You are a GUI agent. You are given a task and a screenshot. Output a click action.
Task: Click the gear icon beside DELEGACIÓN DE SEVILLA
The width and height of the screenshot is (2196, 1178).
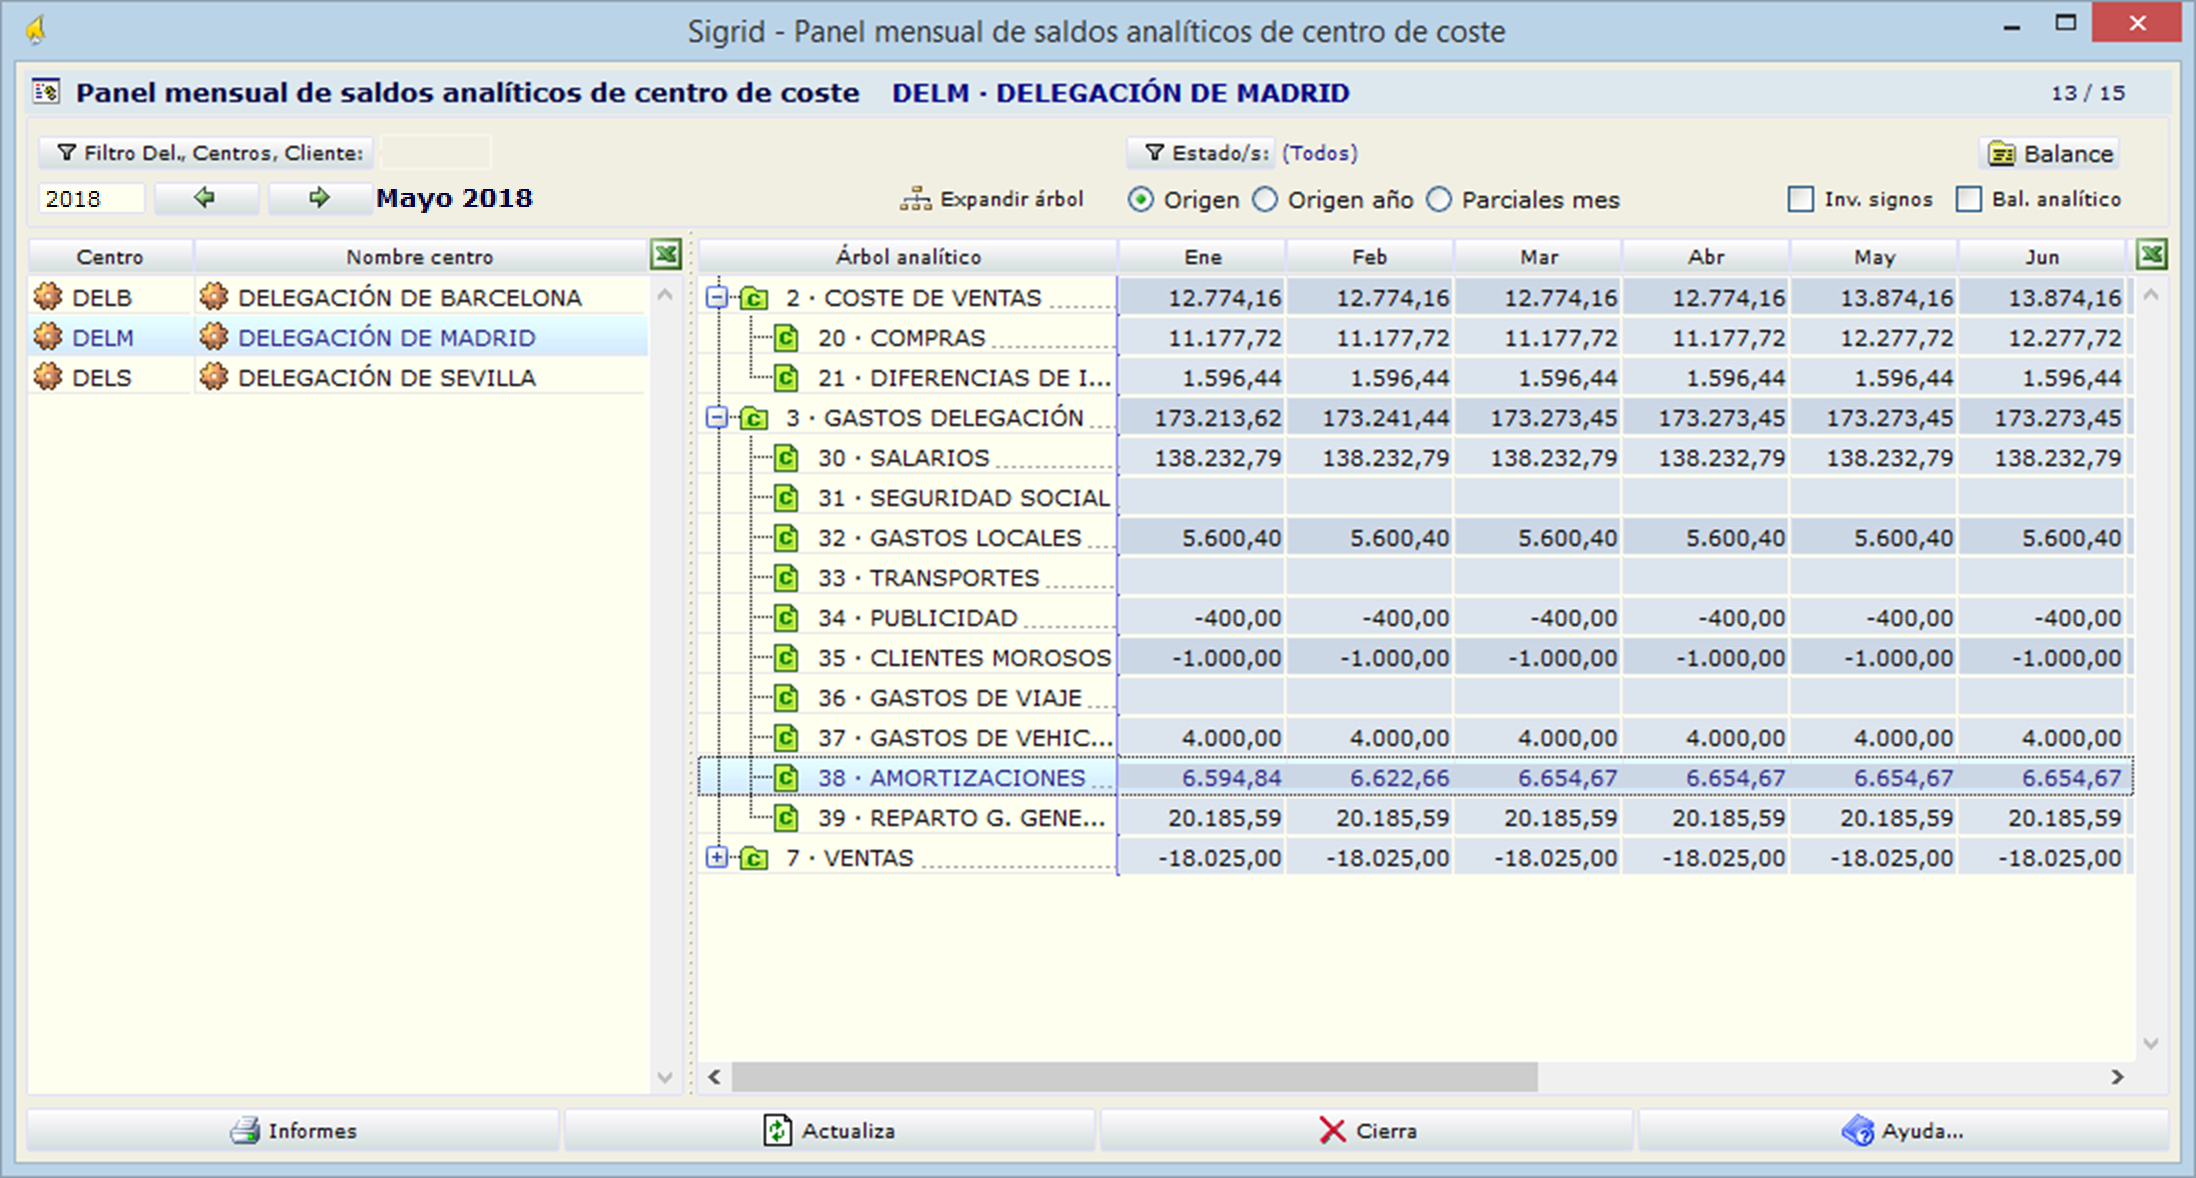click(213, 377)
